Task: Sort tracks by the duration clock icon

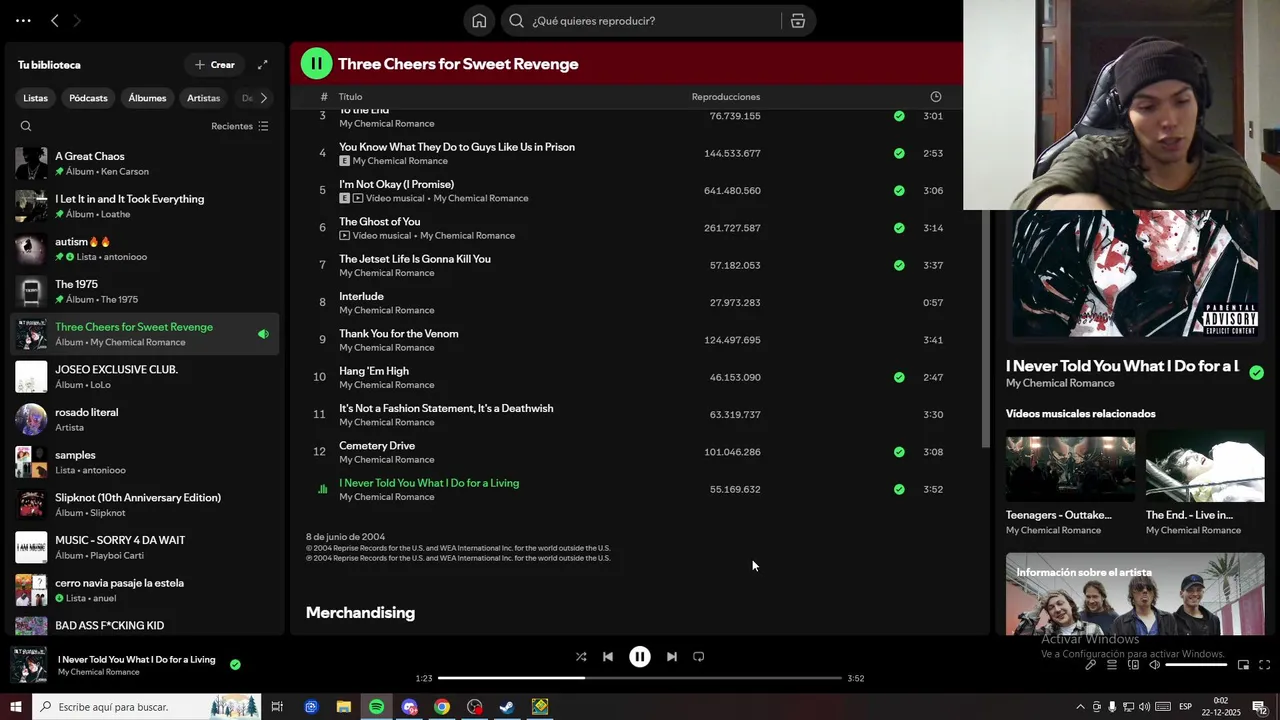Action: pyautogui.click(x=936, y=97)
